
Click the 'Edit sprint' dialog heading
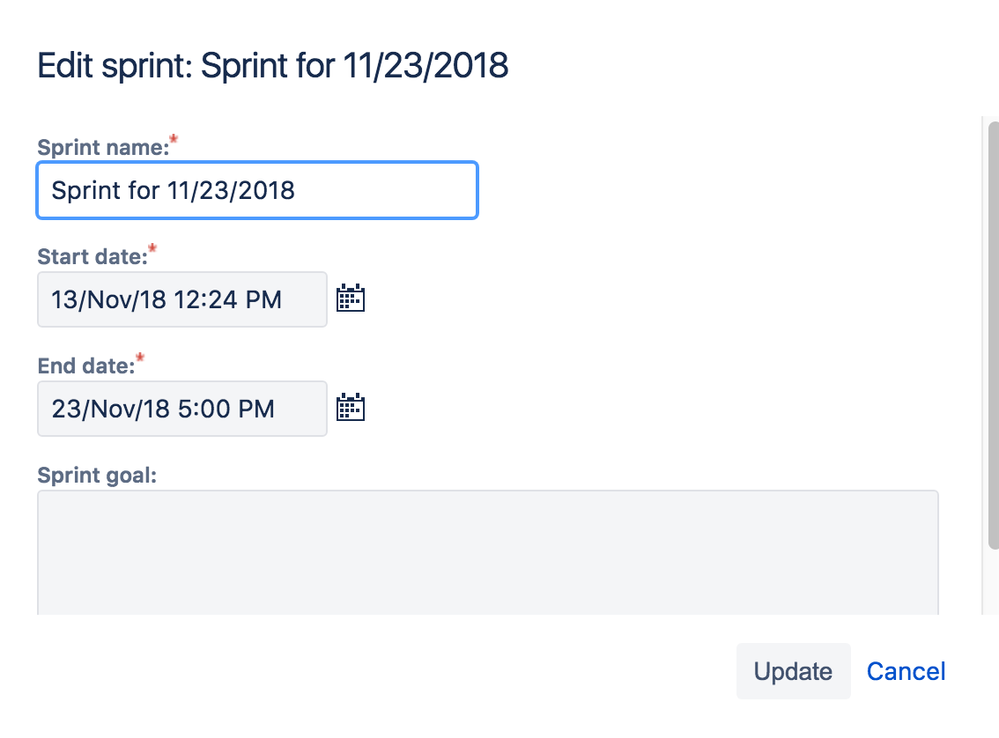click(x=273, y=66)
